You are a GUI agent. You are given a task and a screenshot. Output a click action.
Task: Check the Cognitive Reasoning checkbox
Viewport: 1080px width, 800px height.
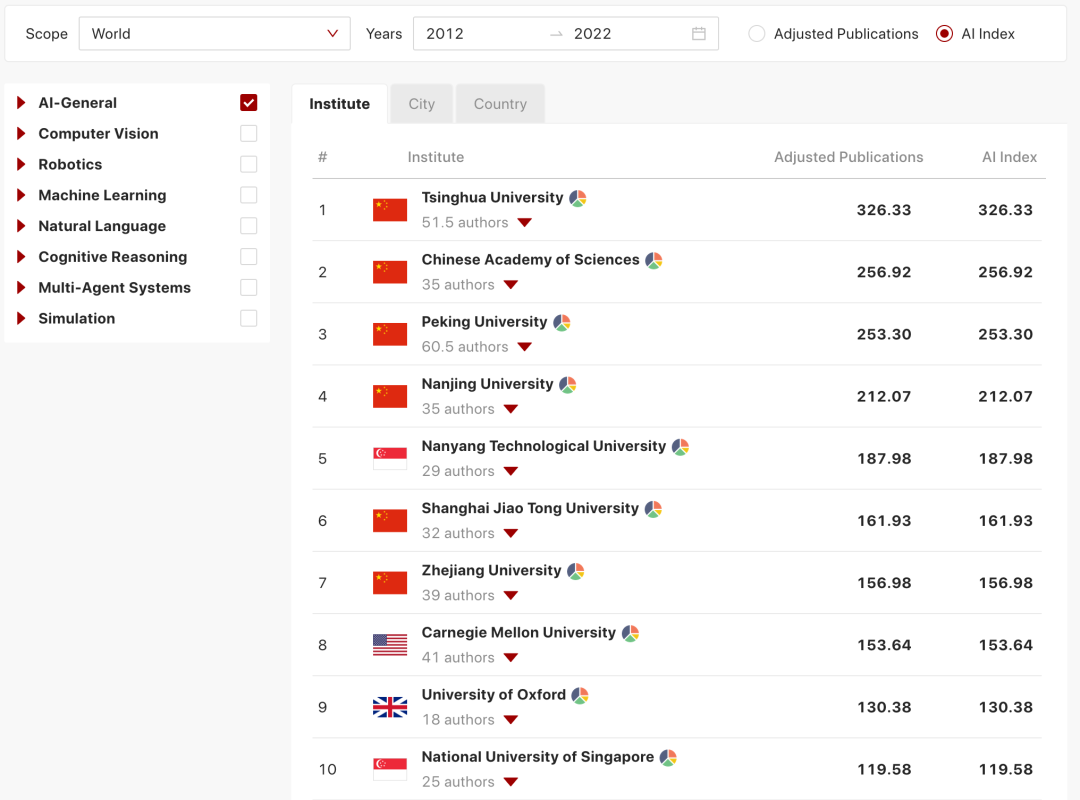point(249,256)
